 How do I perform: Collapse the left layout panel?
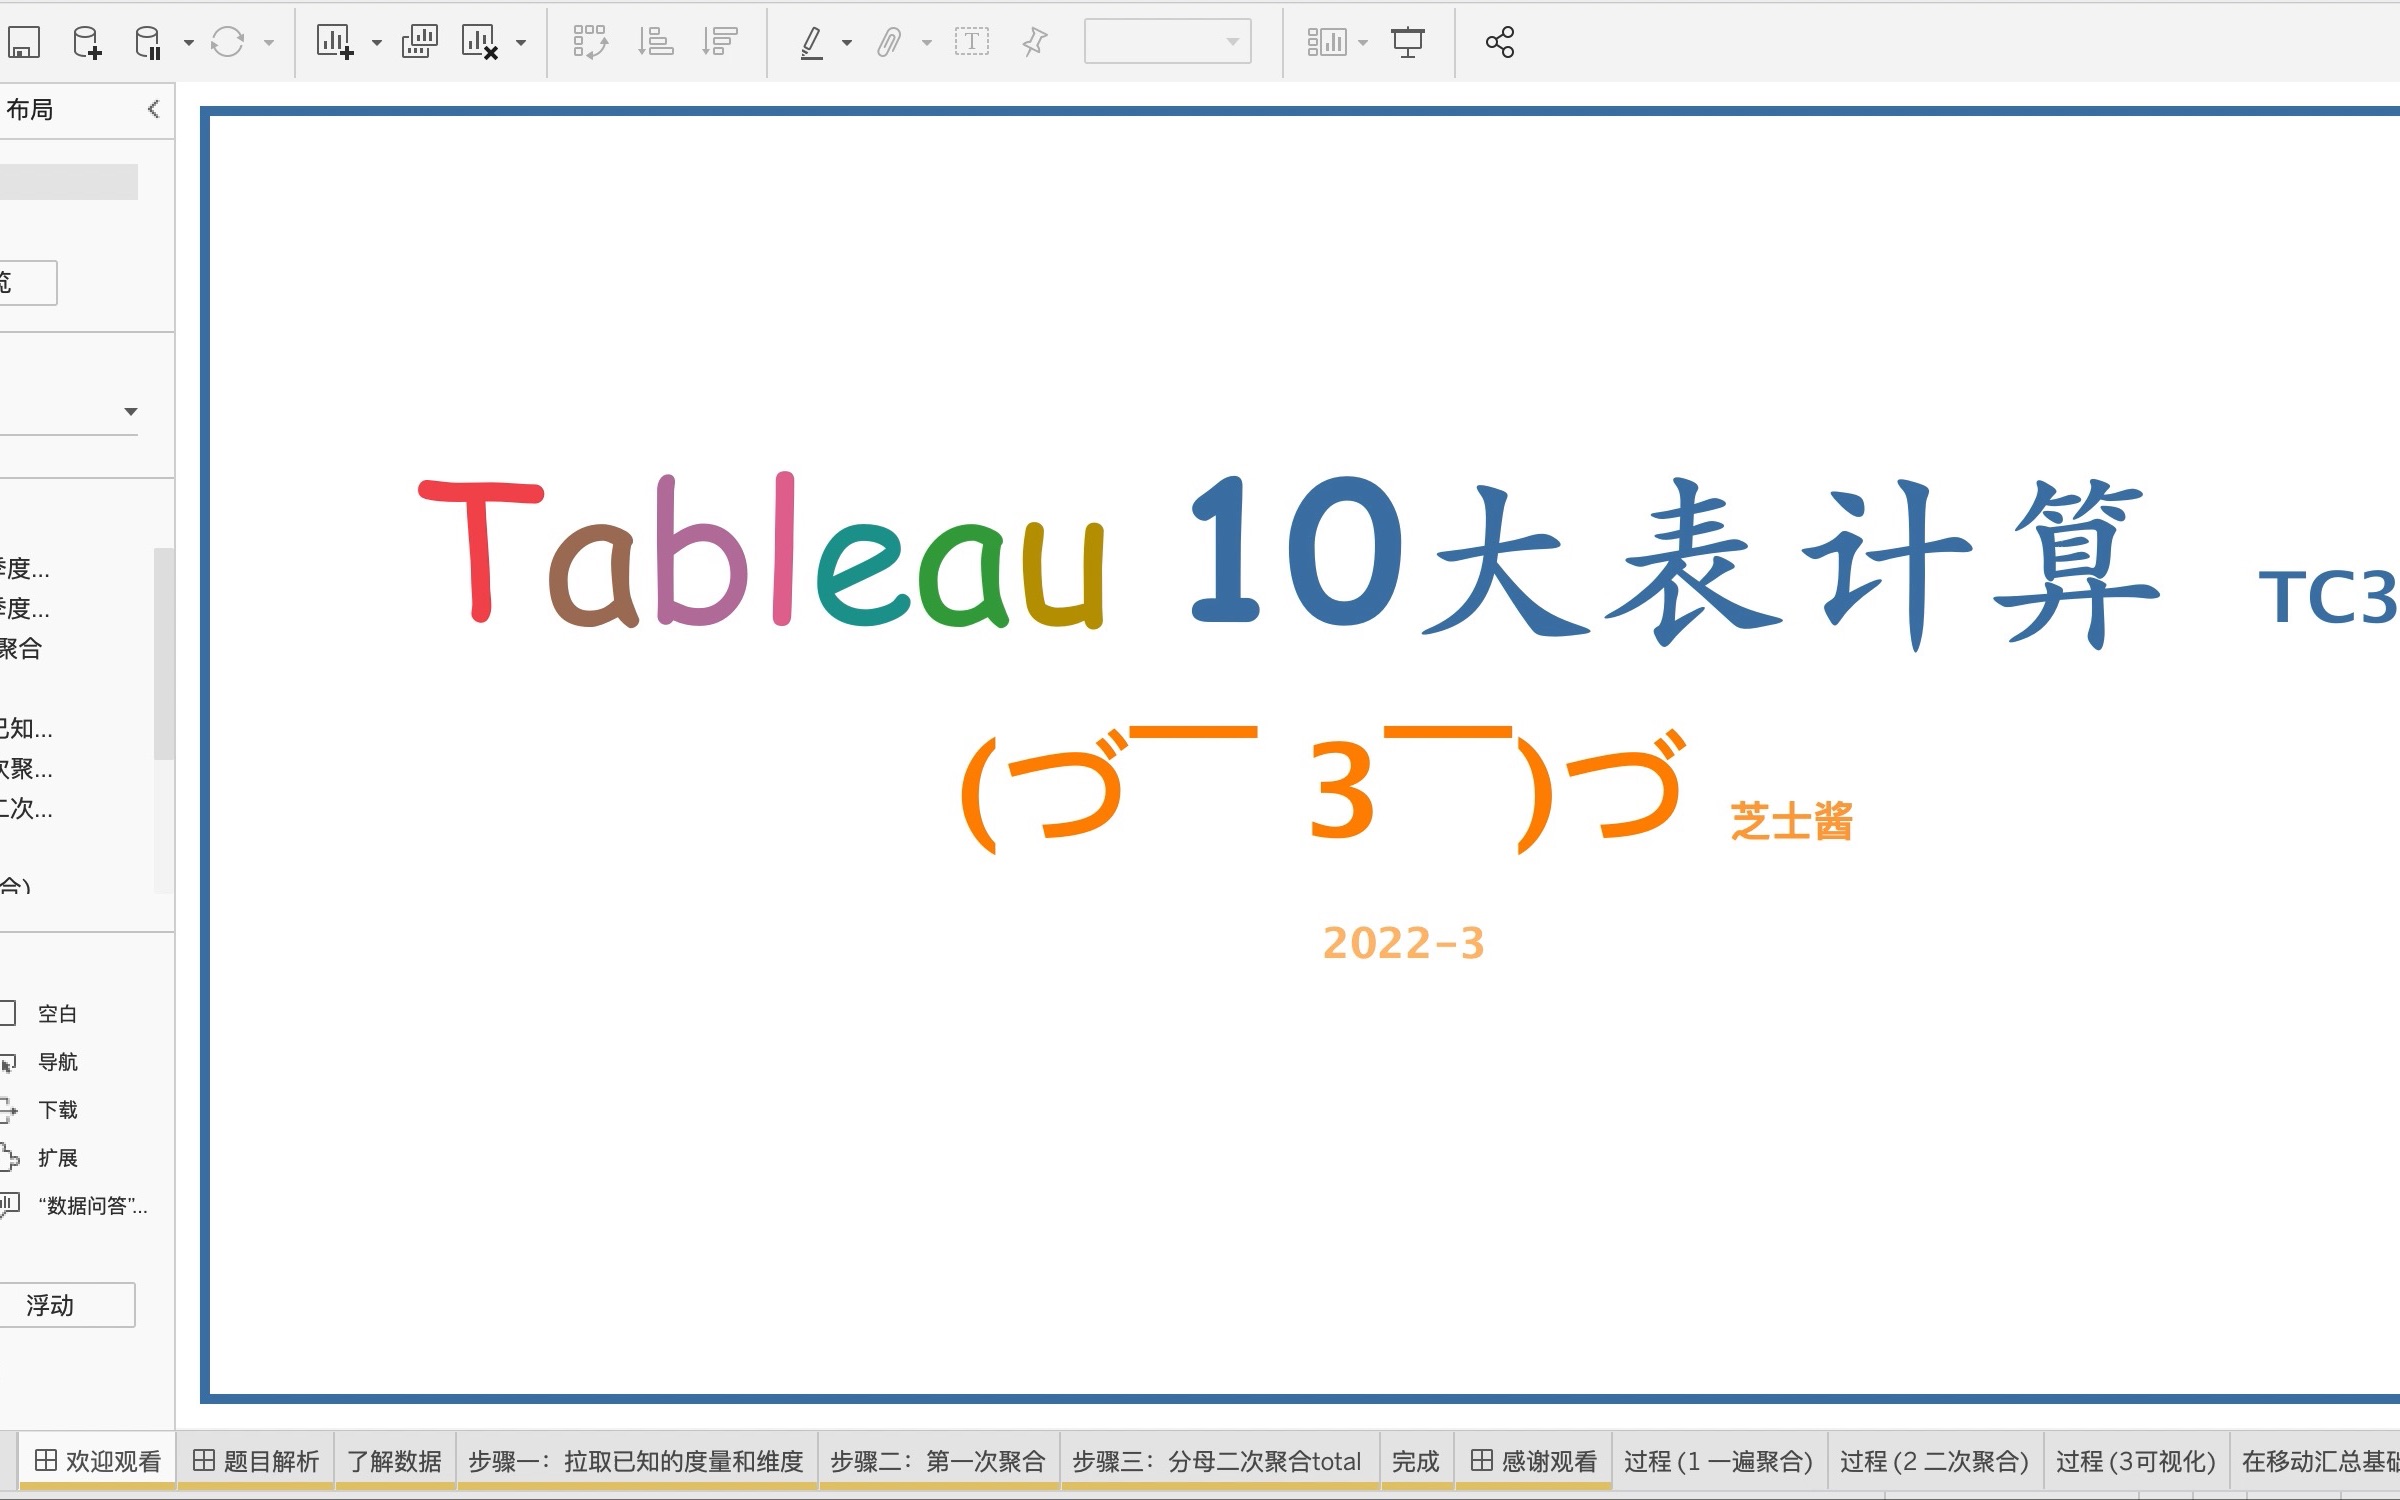tap(153, 108)
